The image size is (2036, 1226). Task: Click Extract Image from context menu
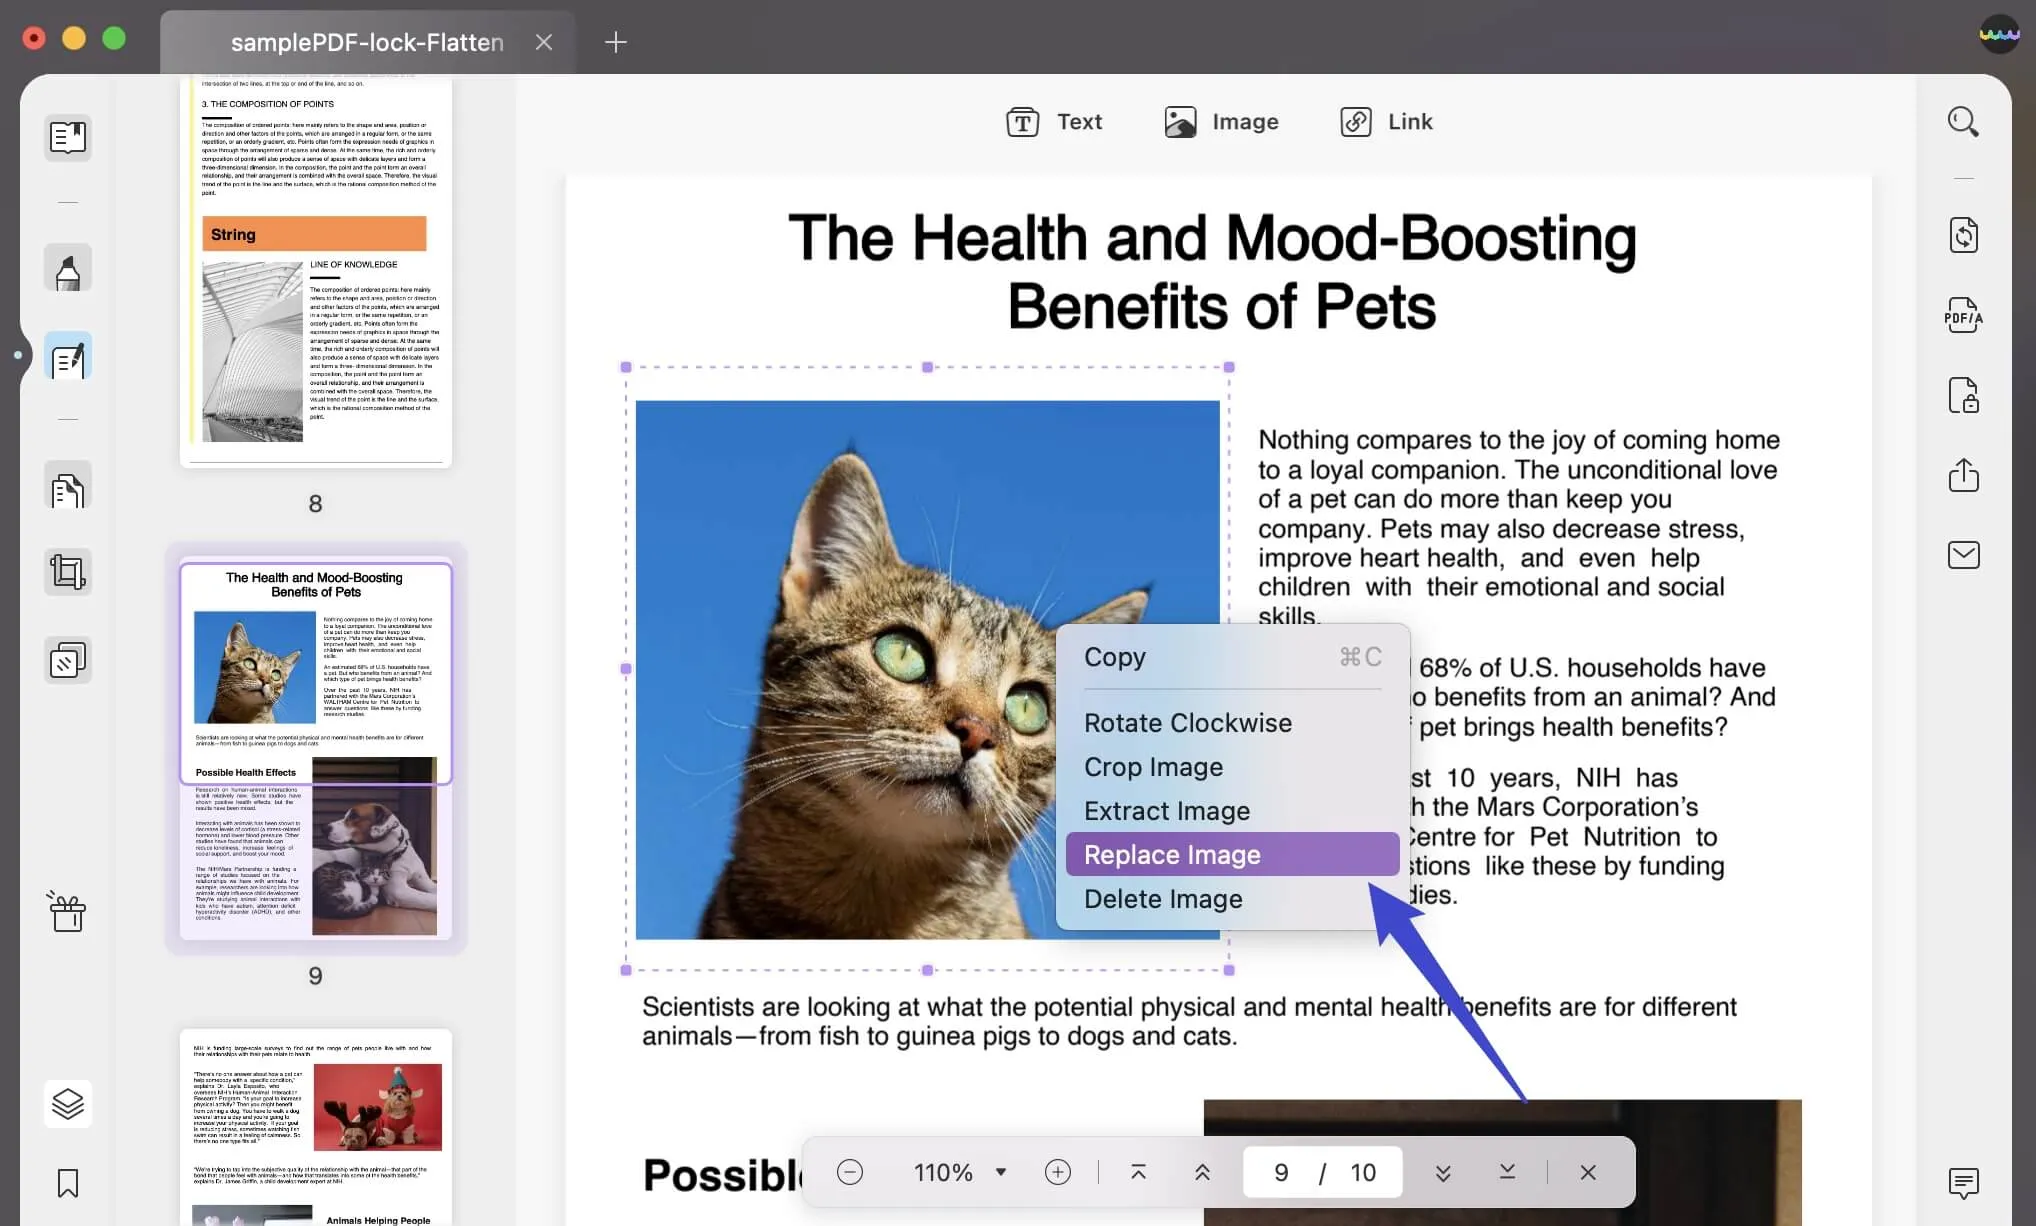1166,810
